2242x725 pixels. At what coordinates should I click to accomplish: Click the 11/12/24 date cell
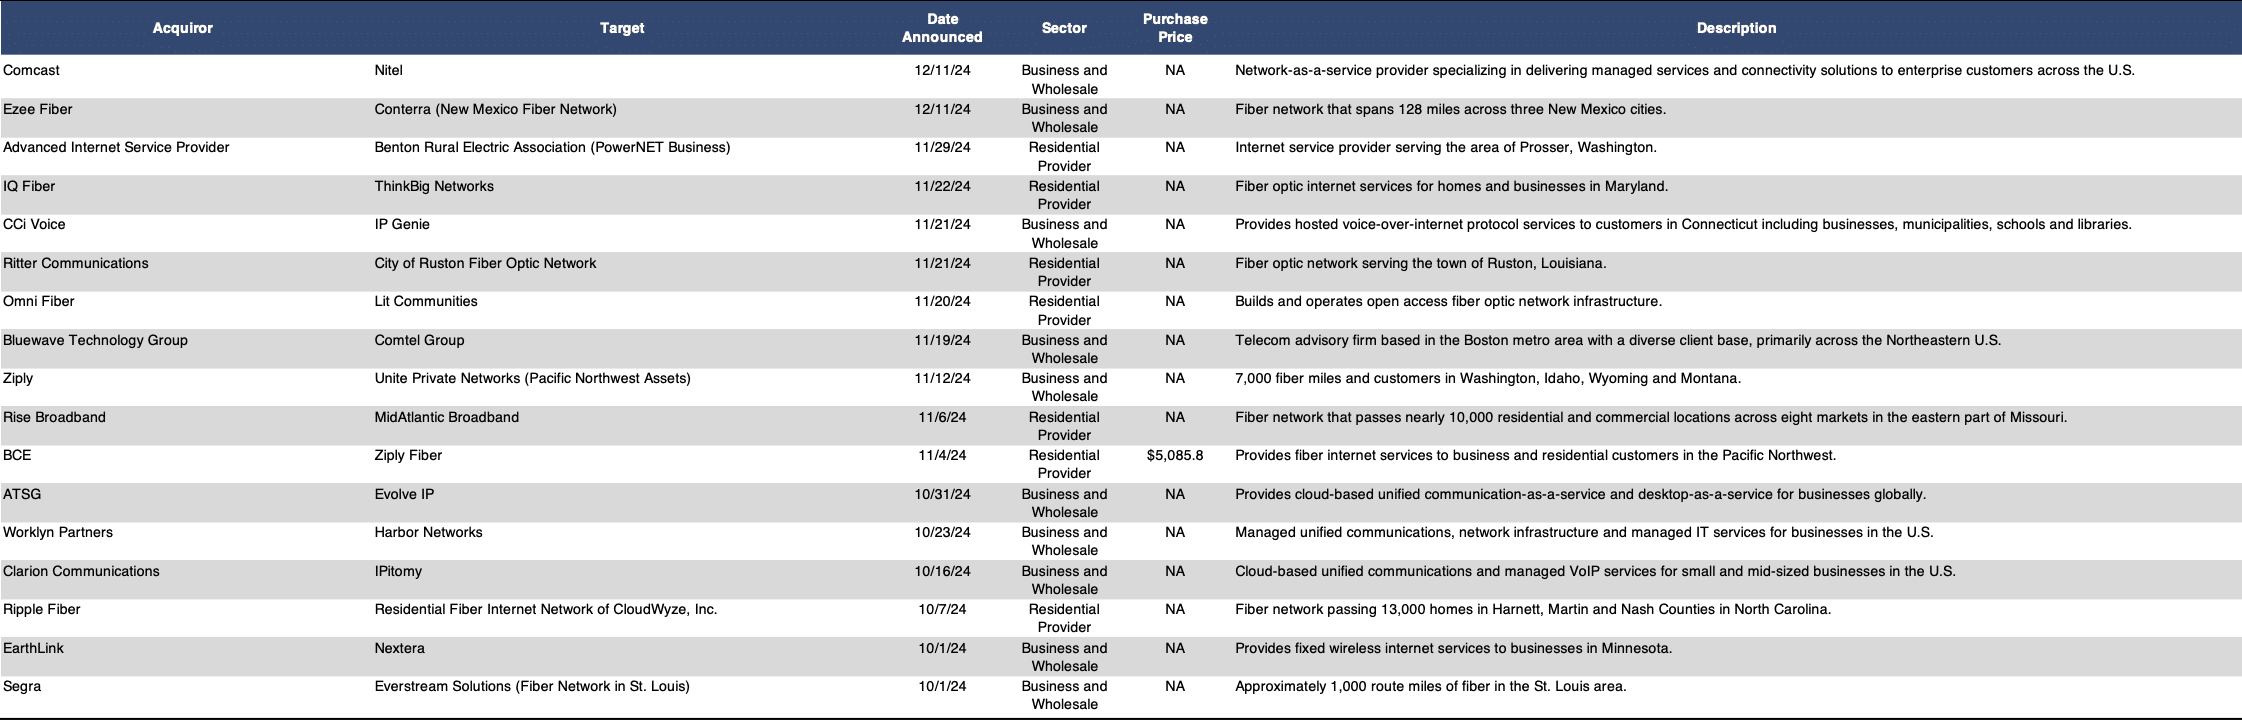click(942, 378)
